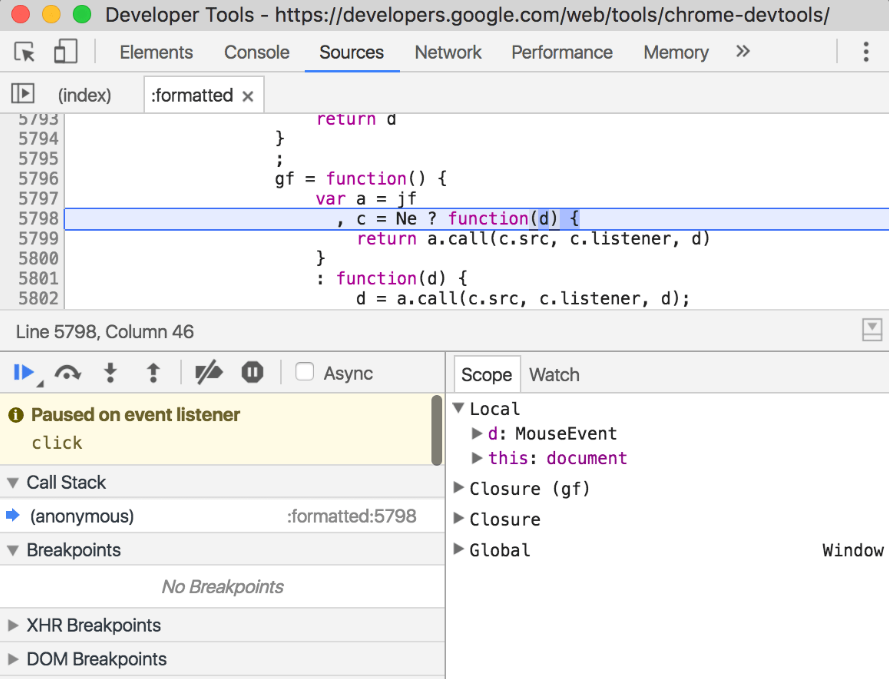This screenshot has height=679, width=889.
Task: Toggle pause on exceptions icon
Action: point(252,373)
